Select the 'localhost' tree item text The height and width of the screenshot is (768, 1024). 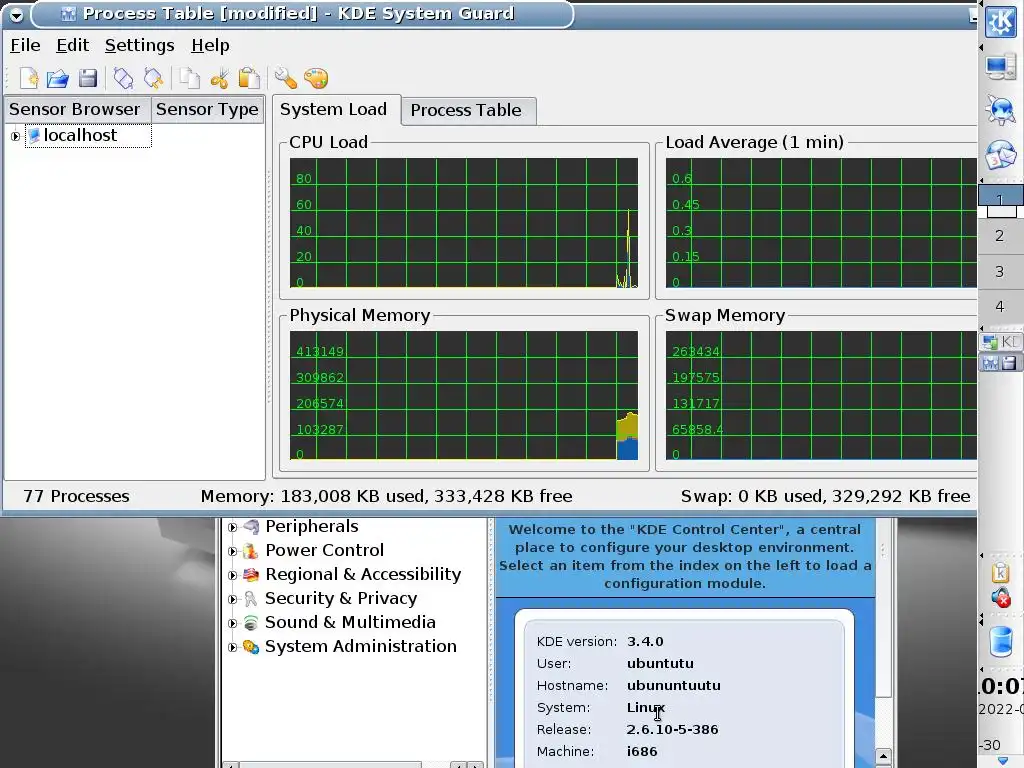pyautogui.click(x=80, y=135)
